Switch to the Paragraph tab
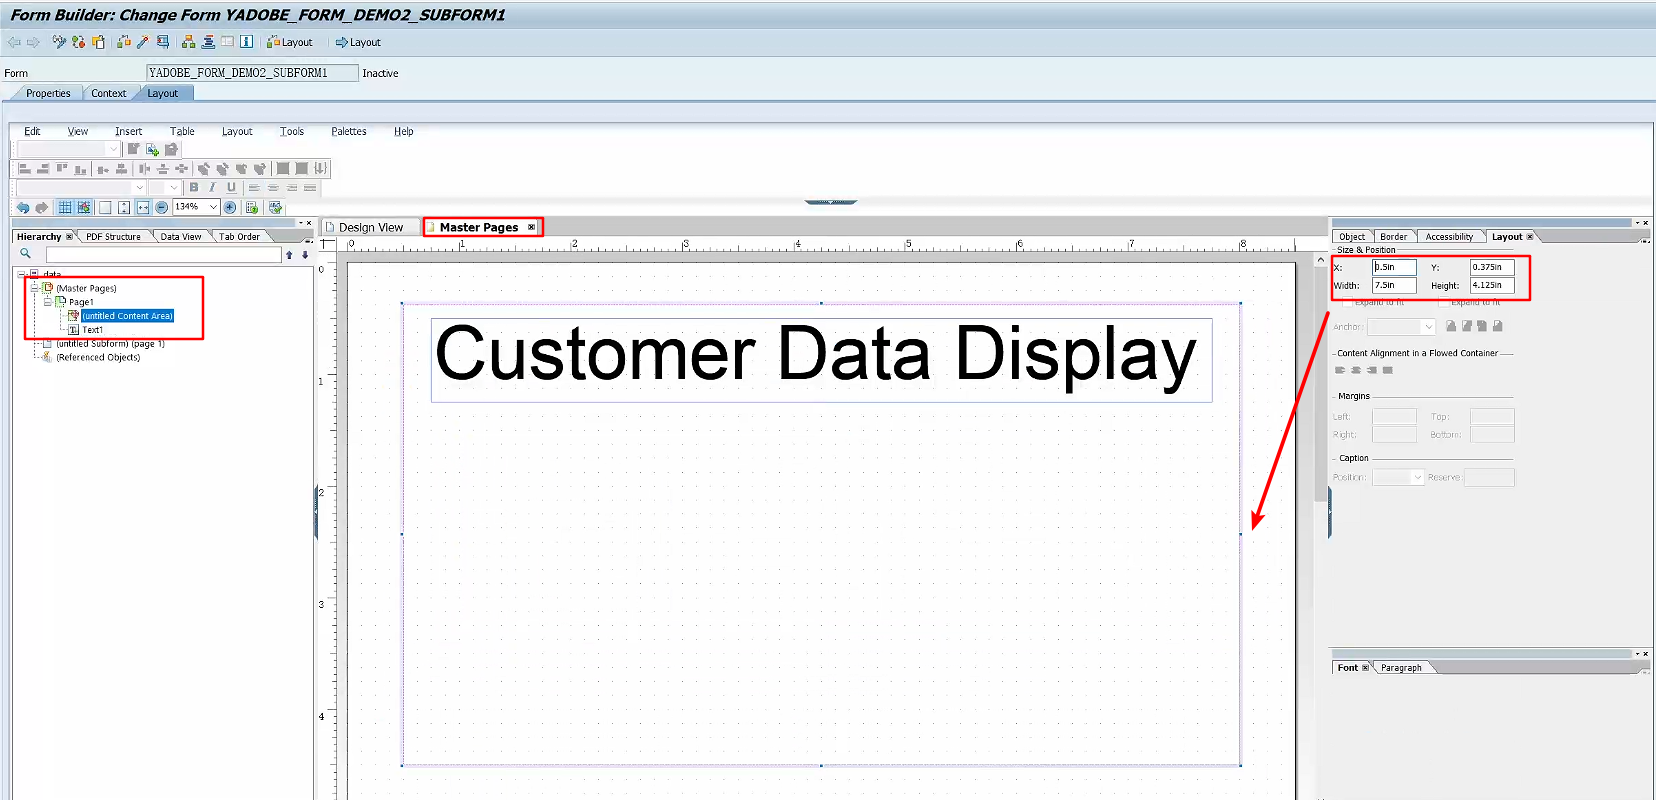Screen dimensions: 1656x800 pyautogui.click(x=1401, y=668)
